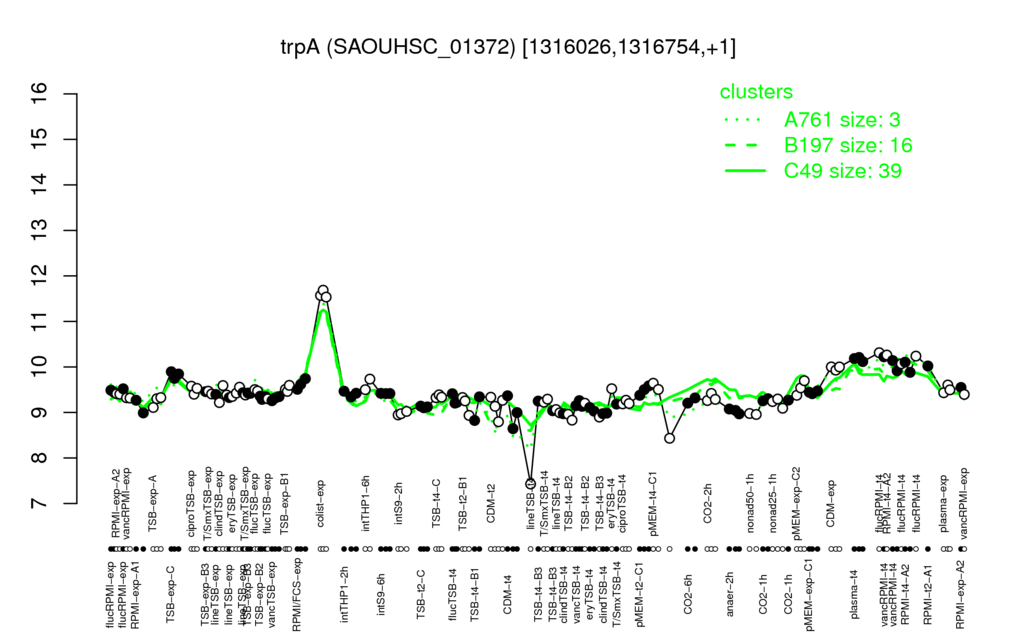This screenshot has height=640, width=1024.
Task: Click the 'TSB-exp-A' condition label
Action: pos(153,503)
